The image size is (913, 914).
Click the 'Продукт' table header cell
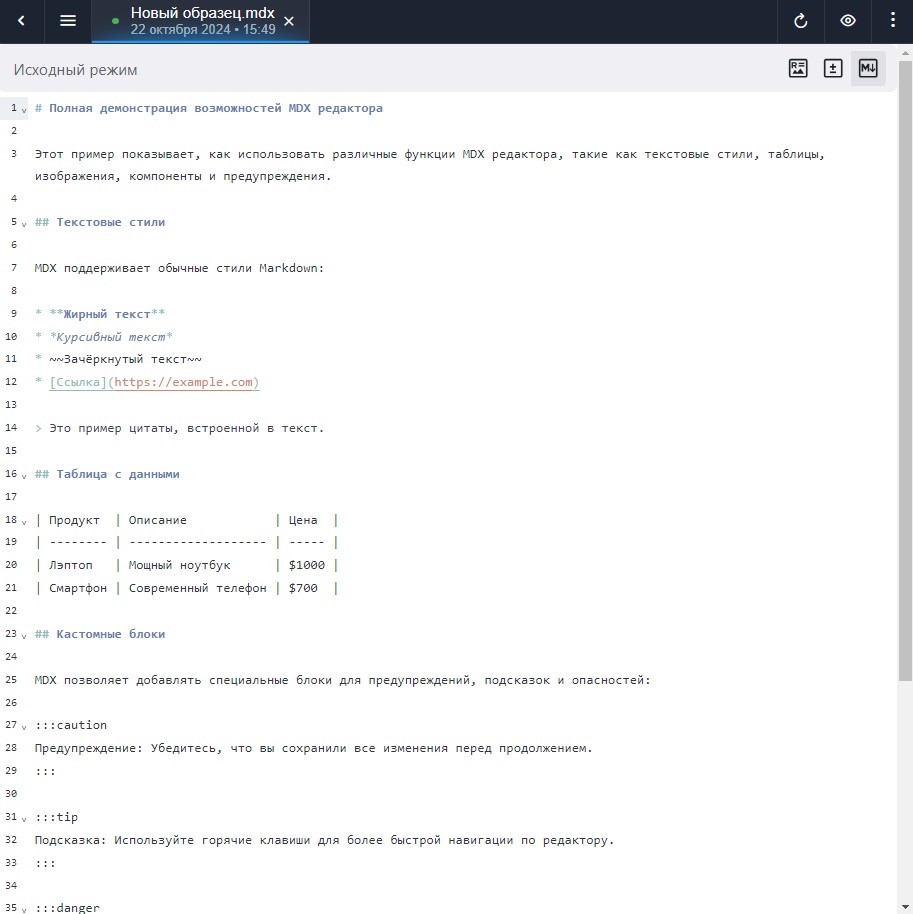[x=74, y=520]
